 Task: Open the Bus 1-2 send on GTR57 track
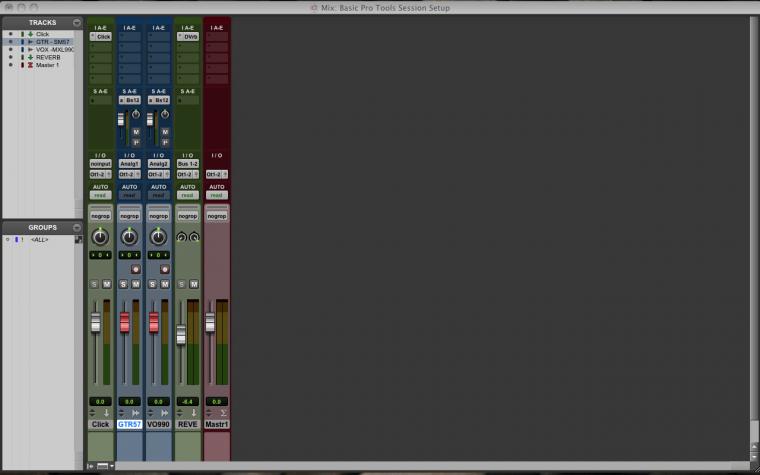coord(129,100)
